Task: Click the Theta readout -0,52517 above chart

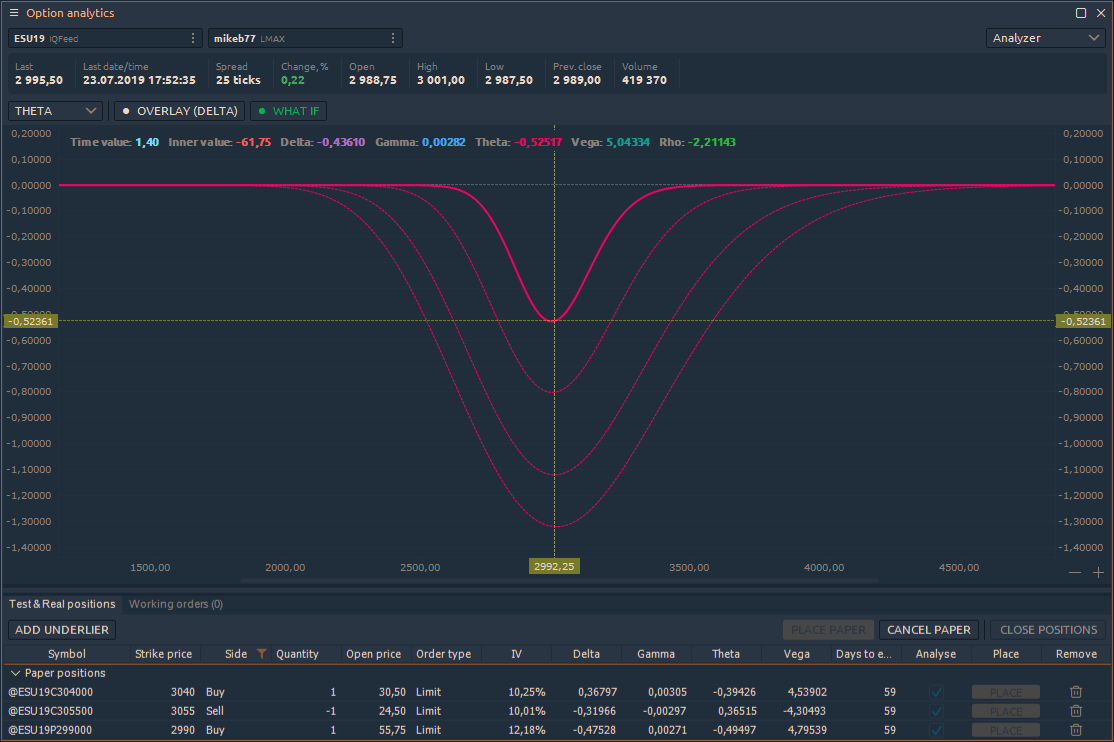Action: click(538, 142)
